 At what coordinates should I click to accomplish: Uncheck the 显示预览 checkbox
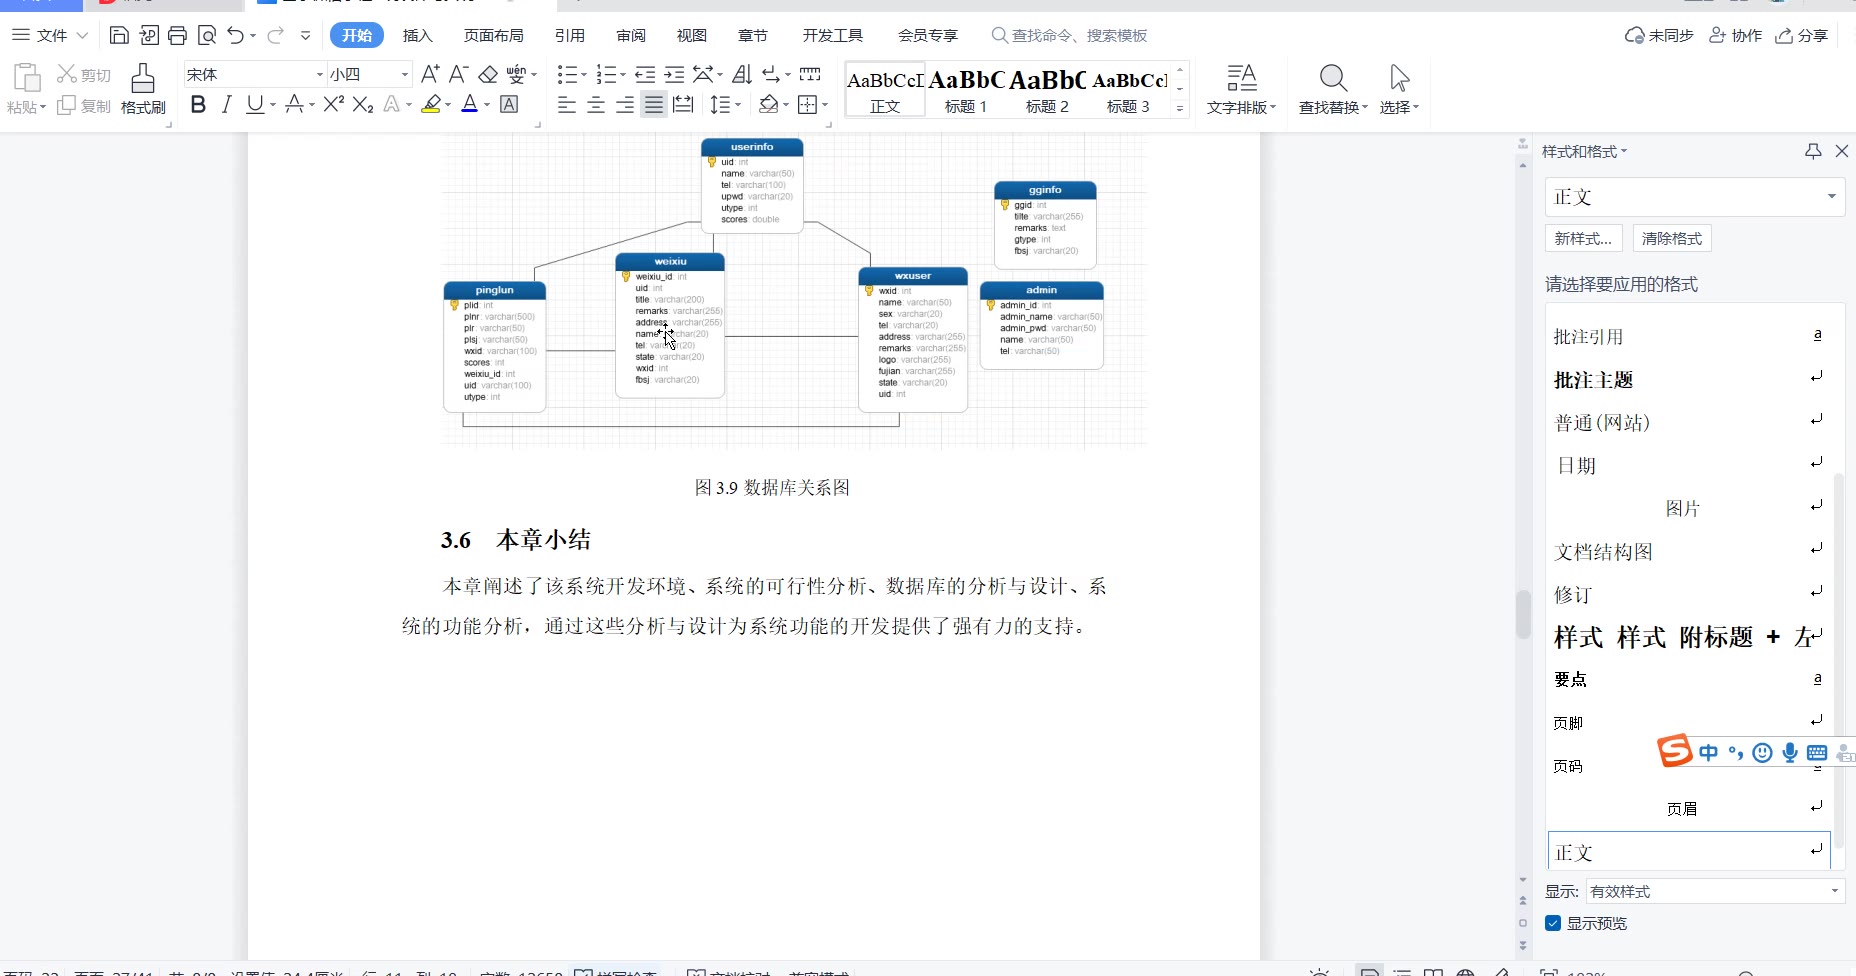(x=1553, y=923)
